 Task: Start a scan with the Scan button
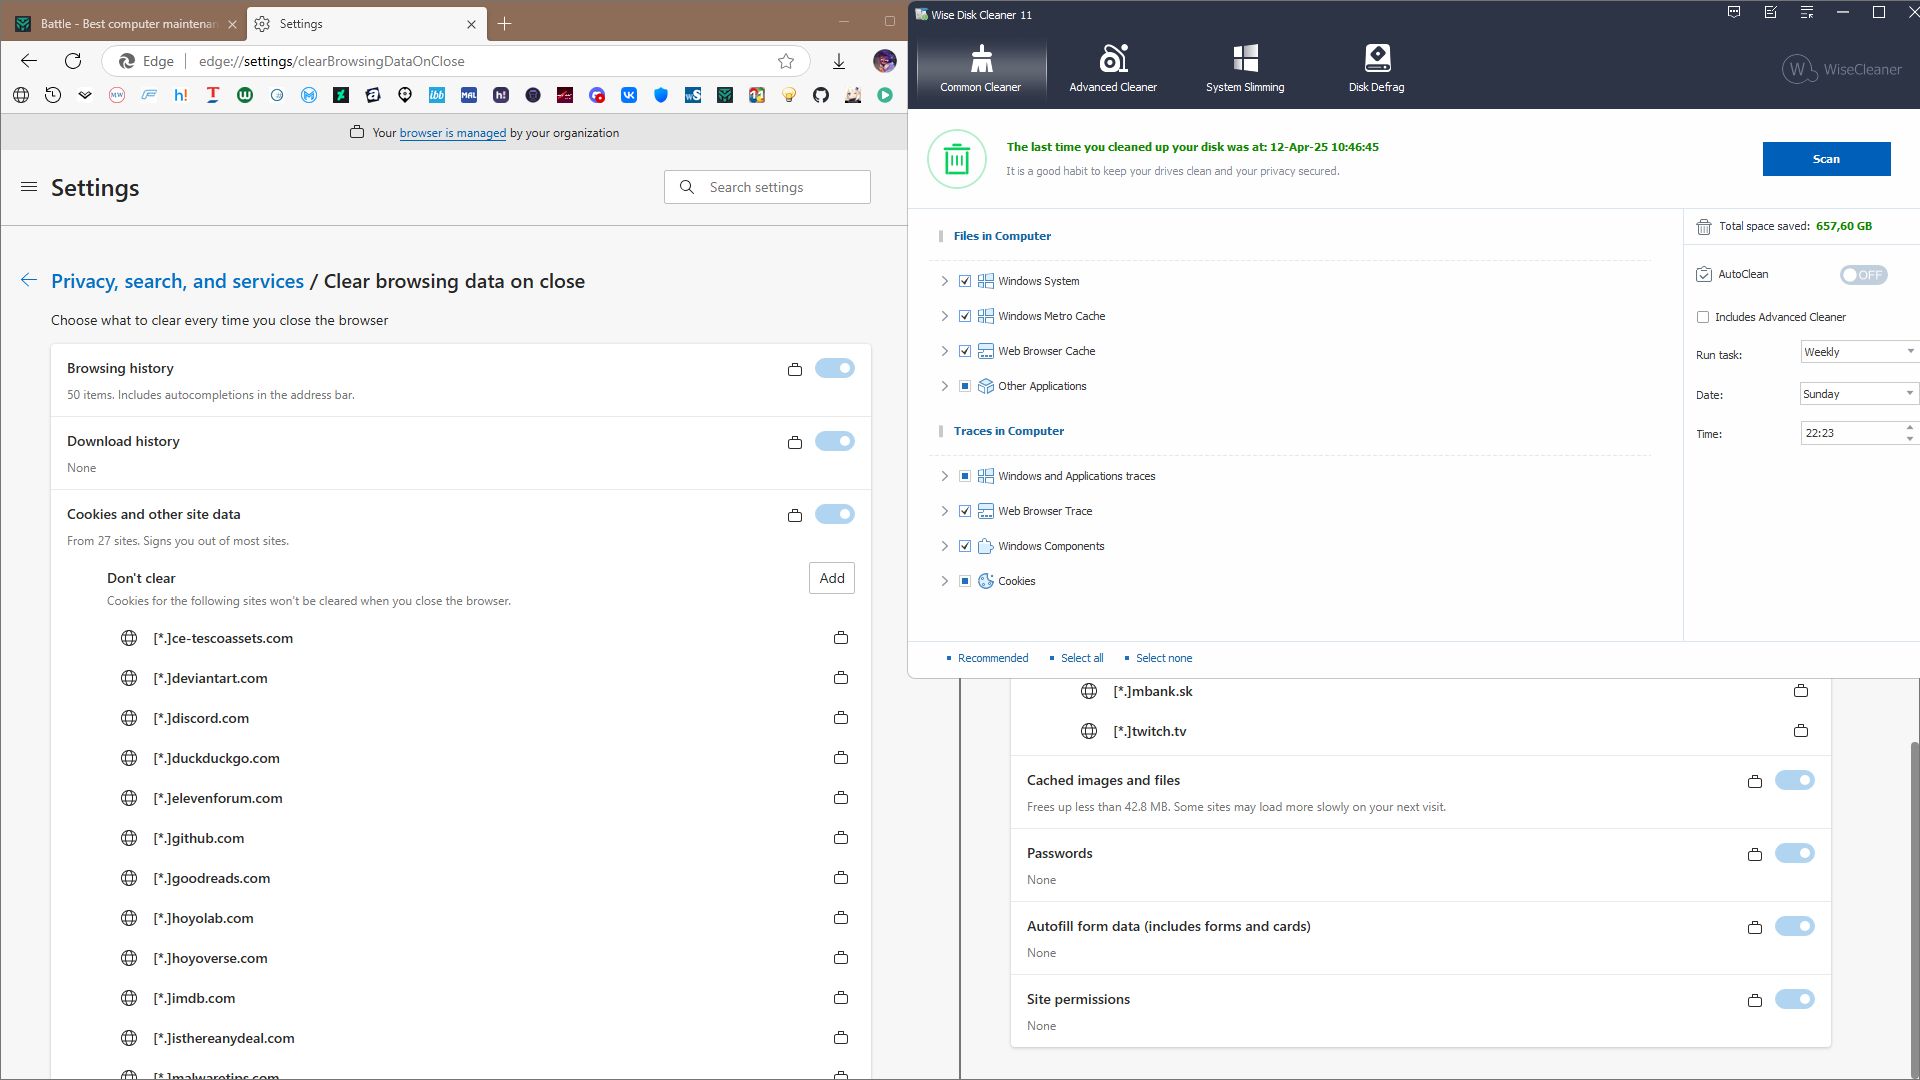click(x=1826, y=159)
